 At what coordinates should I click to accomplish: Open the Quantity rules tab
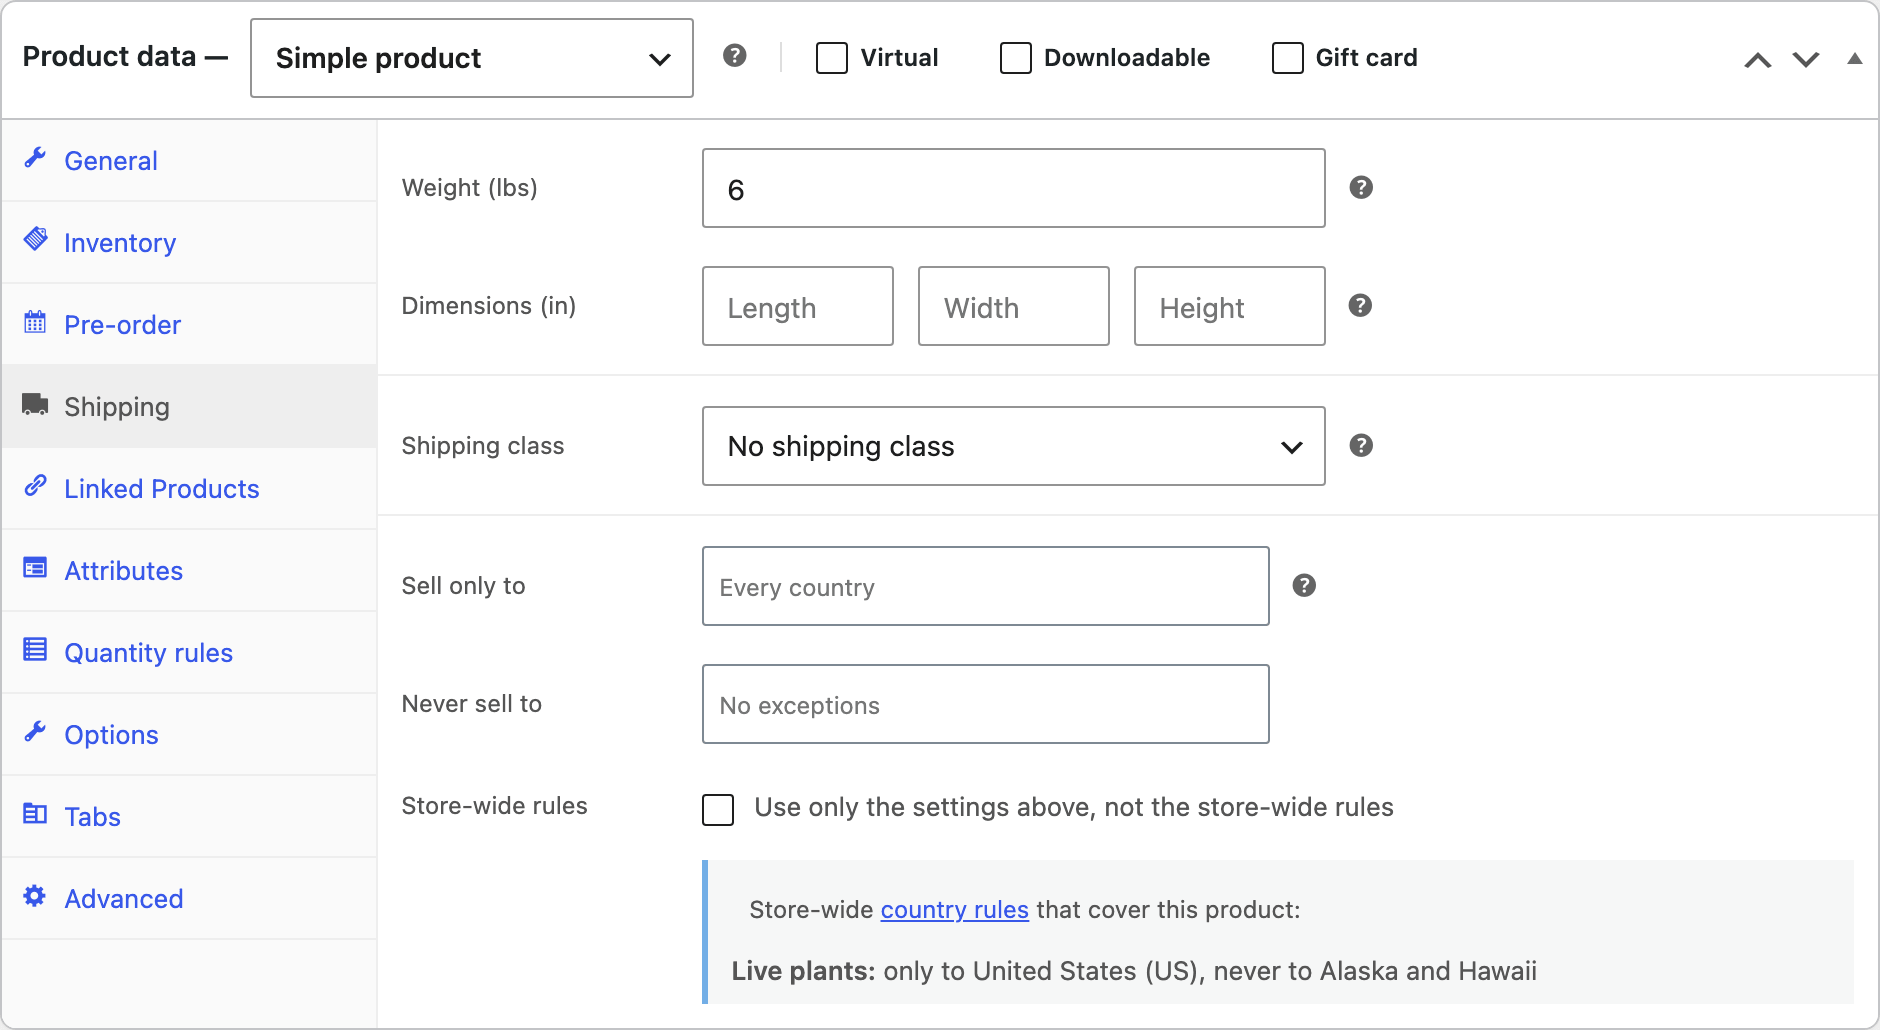click(190, 653)
